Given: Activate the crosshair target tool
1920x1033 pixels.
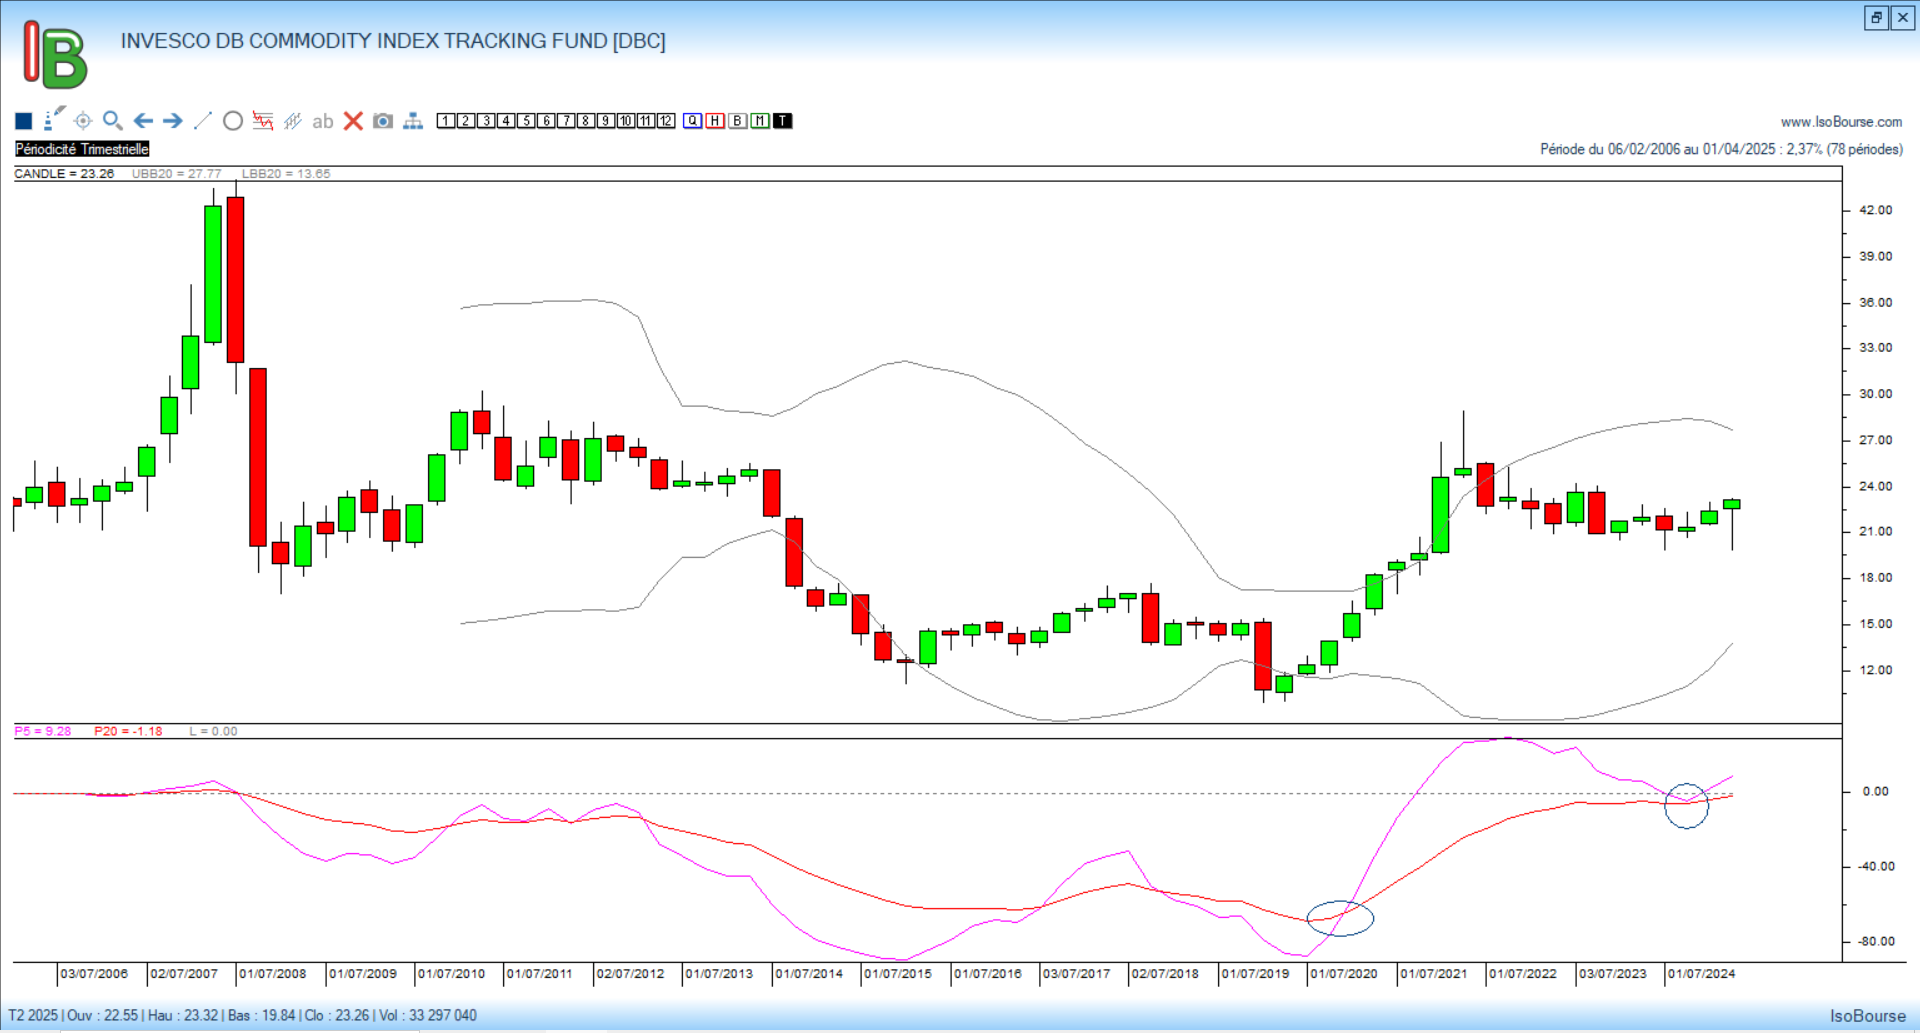Looking at the screenshot, I should coord(83,121).
